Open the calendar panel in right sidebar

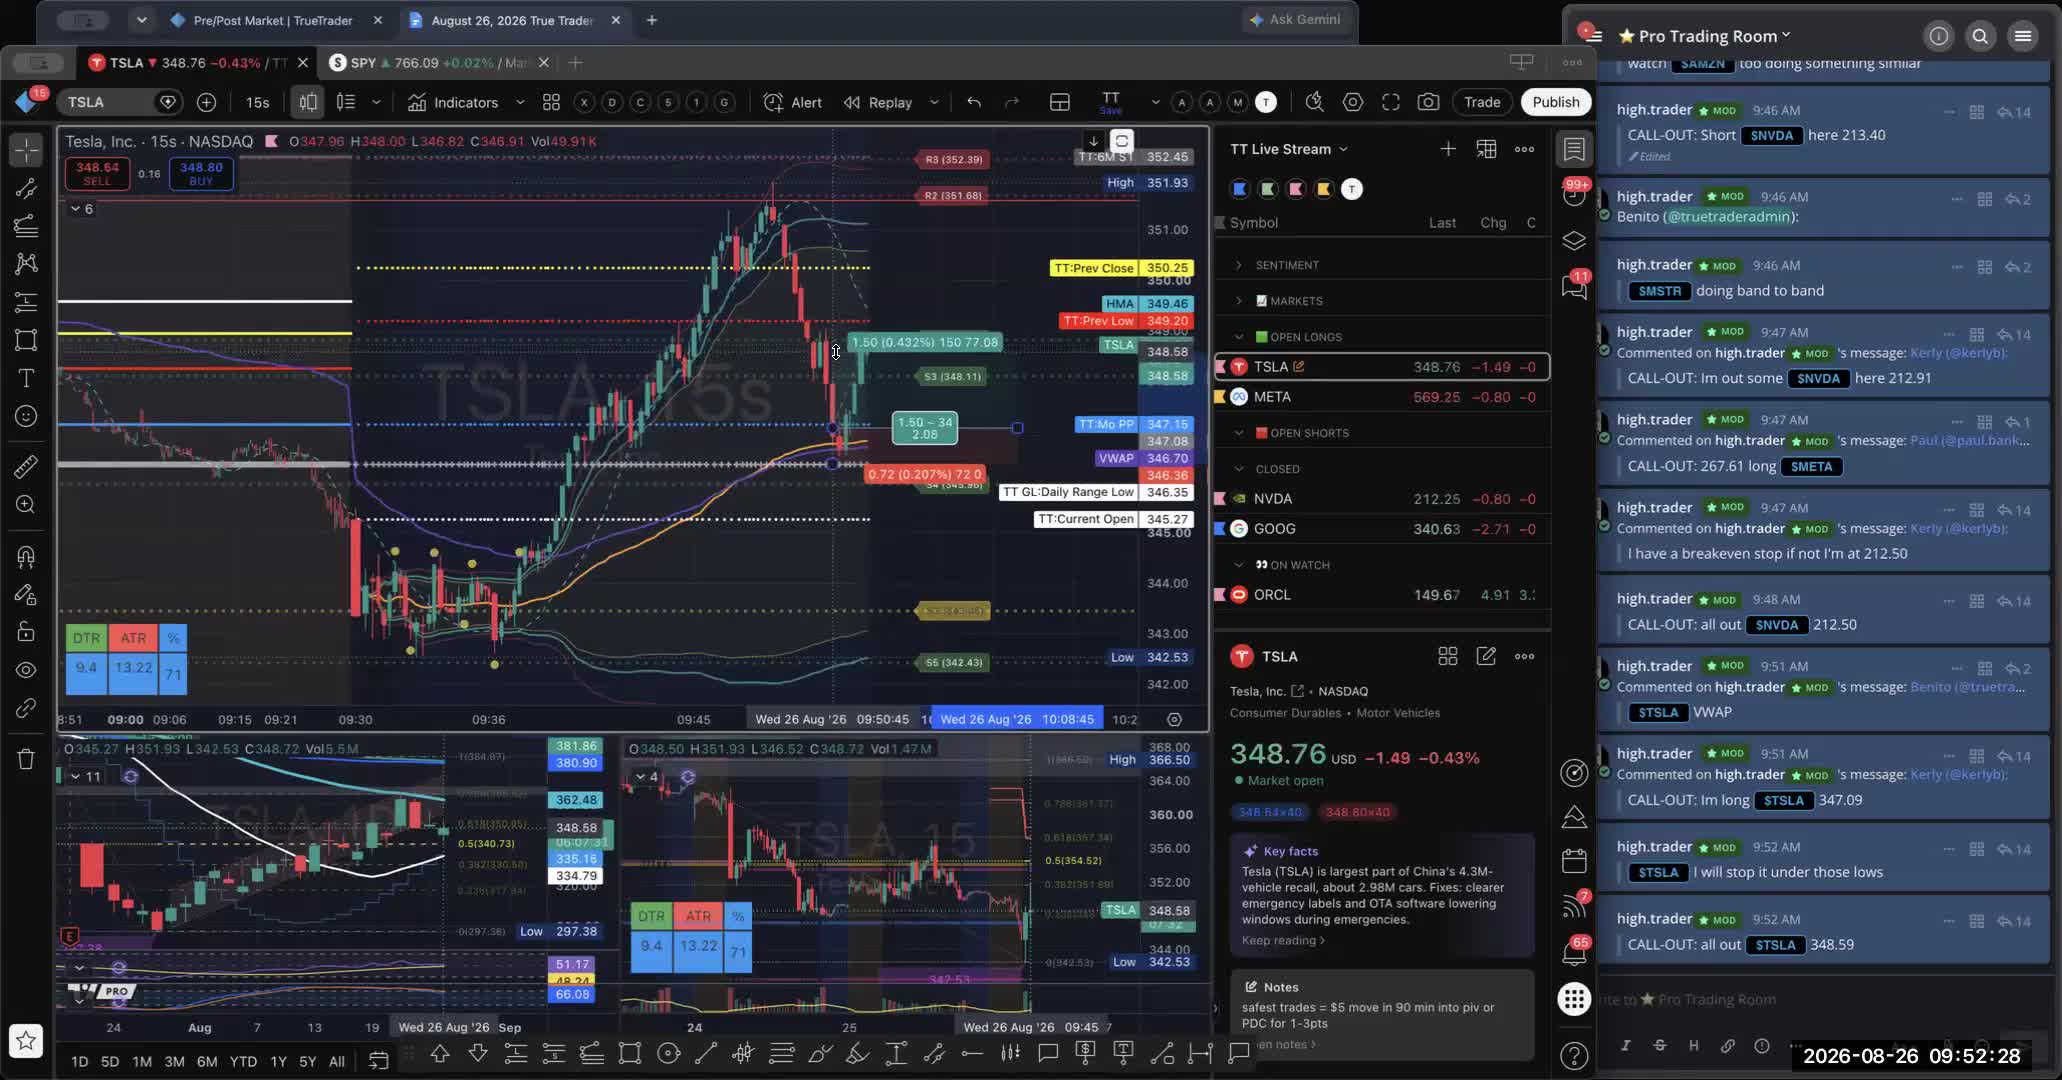coord(1574,861)
